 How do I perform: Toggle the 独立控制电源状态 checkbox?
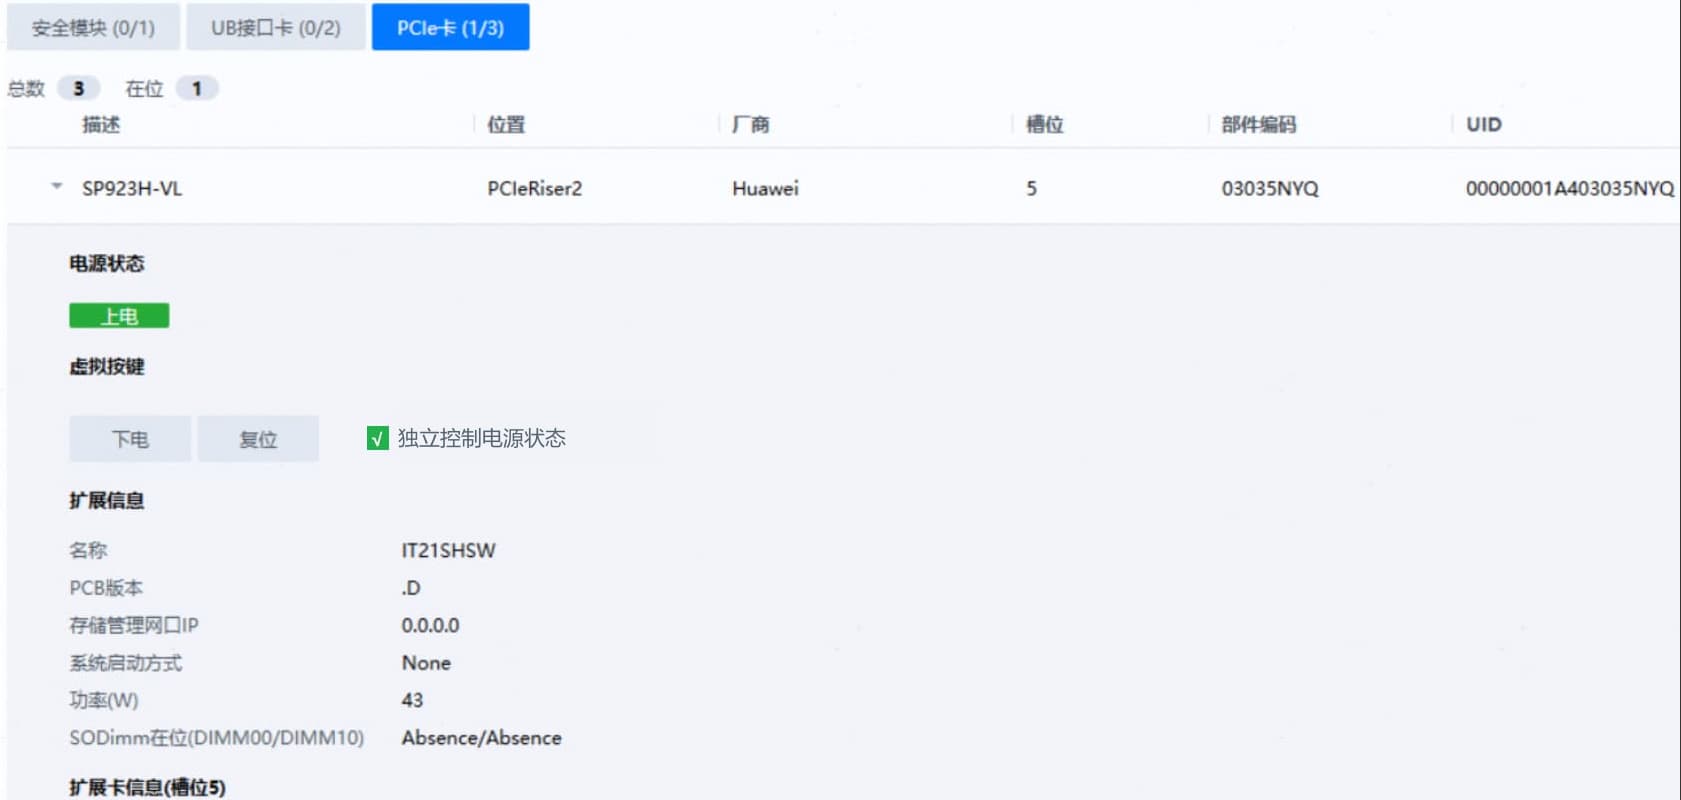(377, 439)
